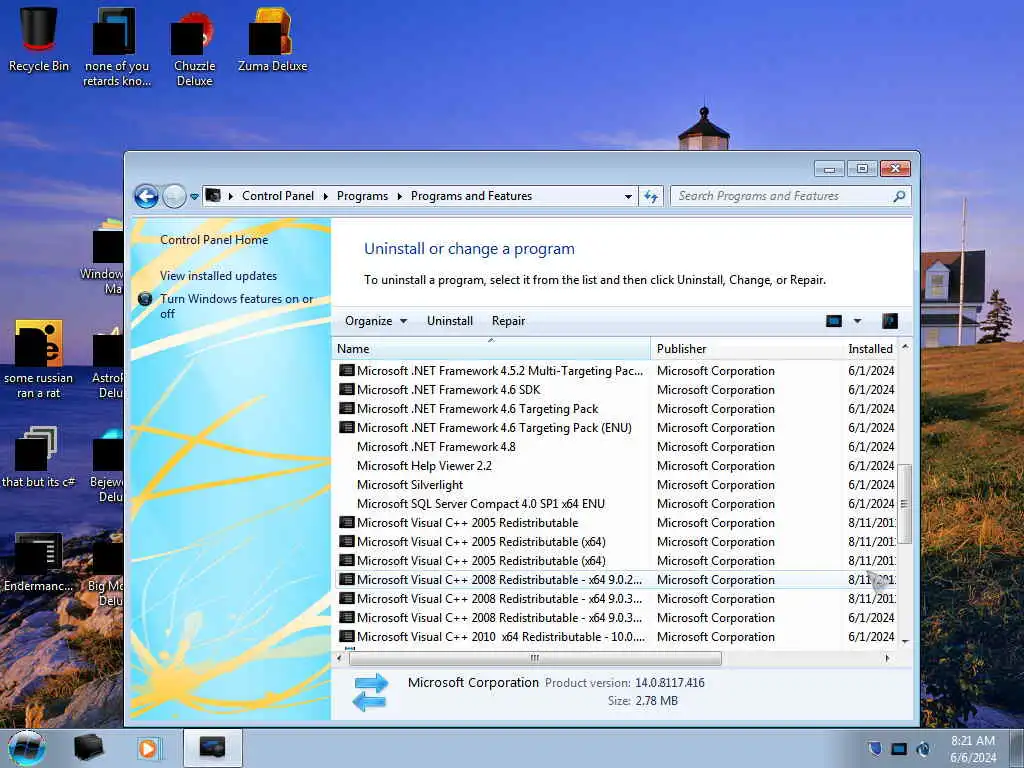
Task: Select the 'some russian ran a rat' icon
Action: [x=39, y=359]
